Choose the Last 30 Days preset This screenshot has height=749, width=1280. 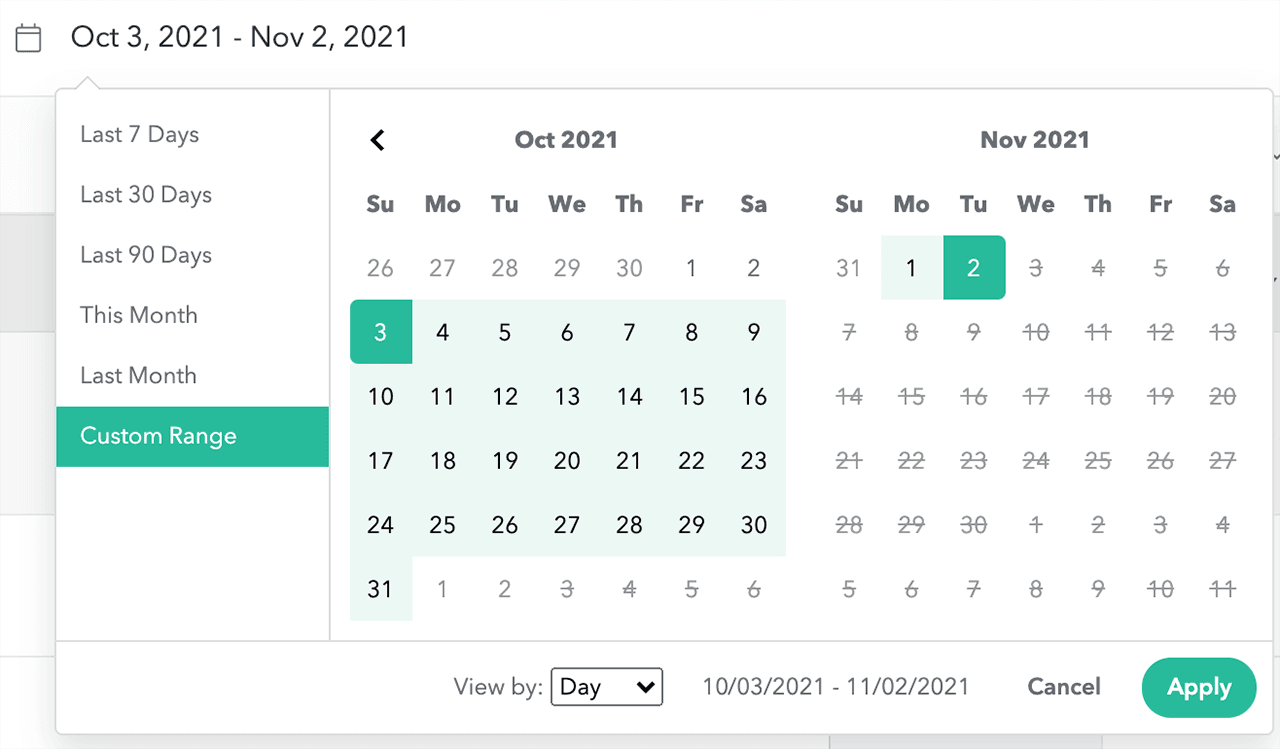(x=146, y=195)
